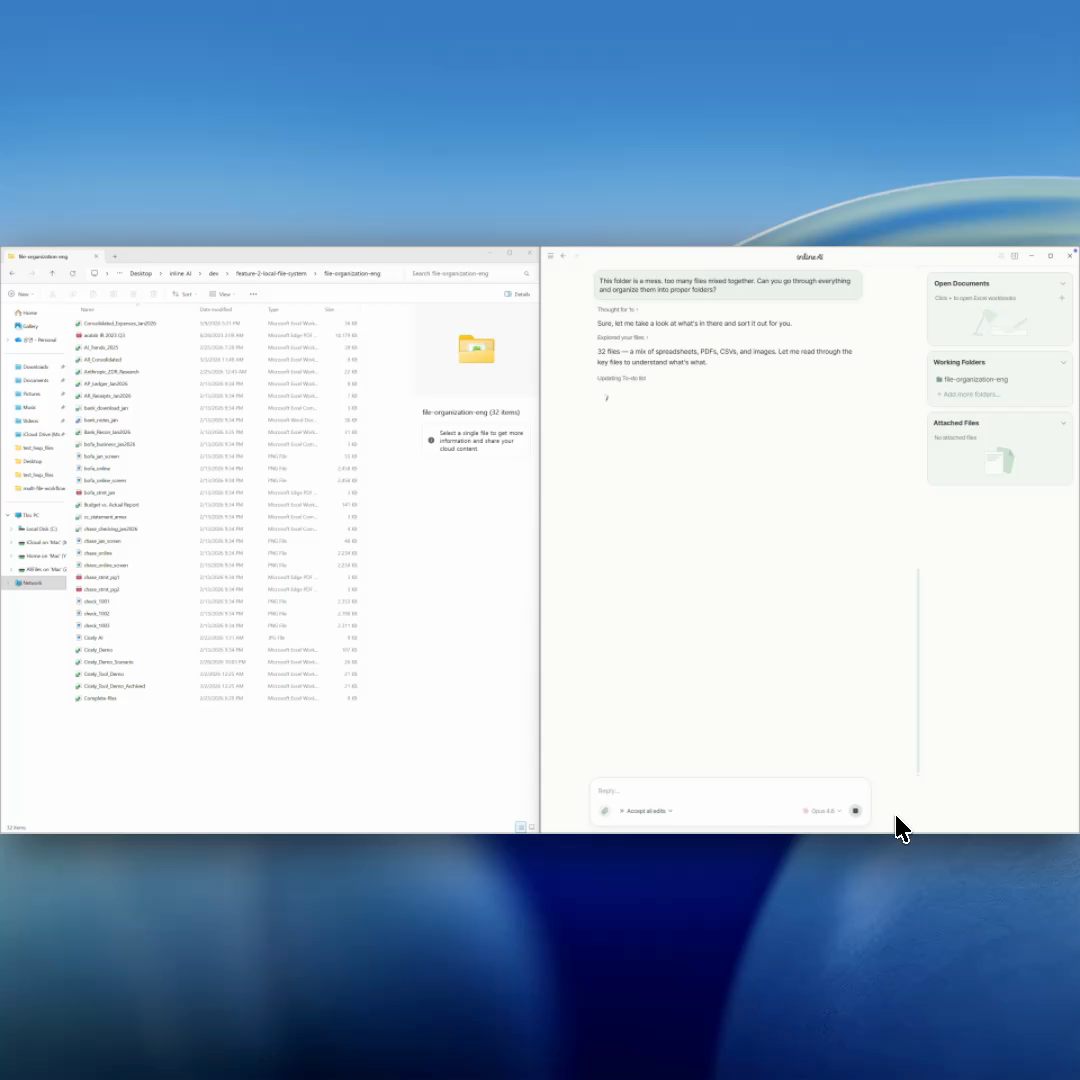Viewport: 1080px width, 1080px height.
Task: Open the Accept all edits dropdown
Action: [x=646, y=811]
